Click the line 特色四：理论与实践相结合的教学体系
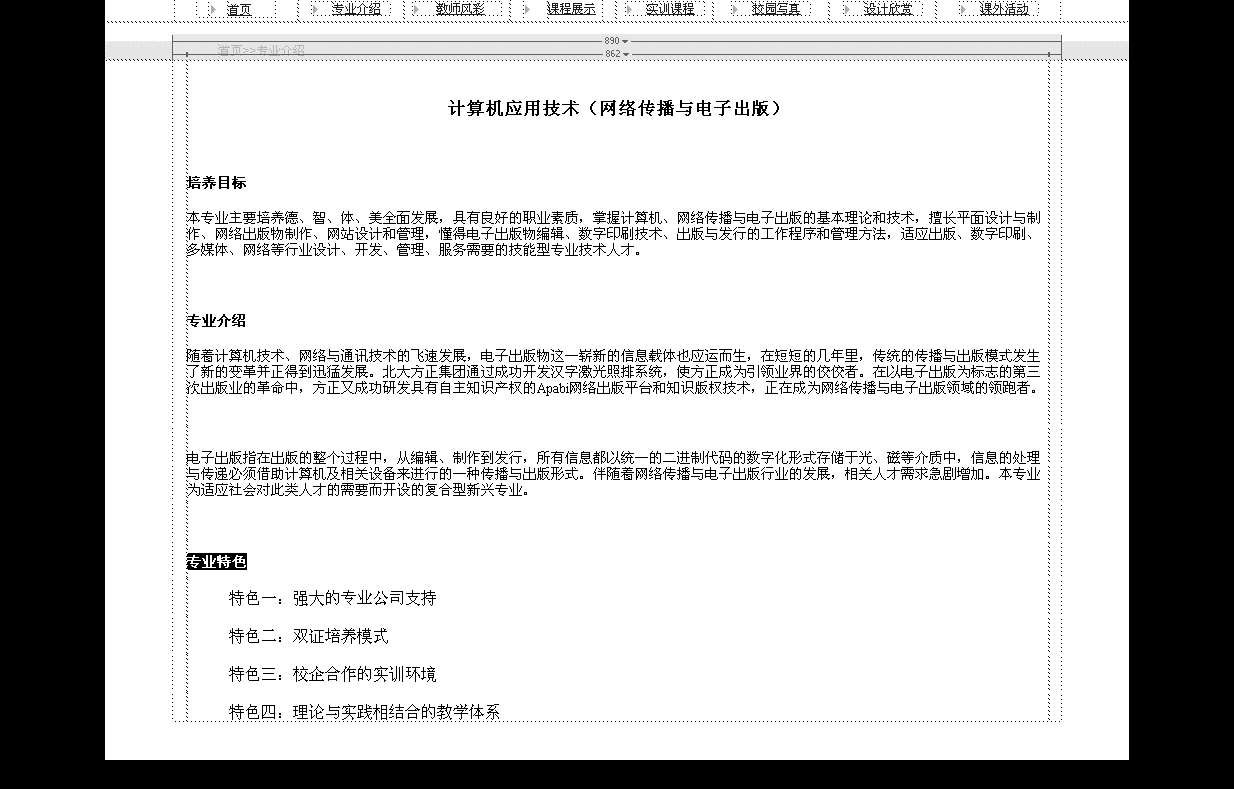This screenshot has width=1234, height=789. (364, 712)
